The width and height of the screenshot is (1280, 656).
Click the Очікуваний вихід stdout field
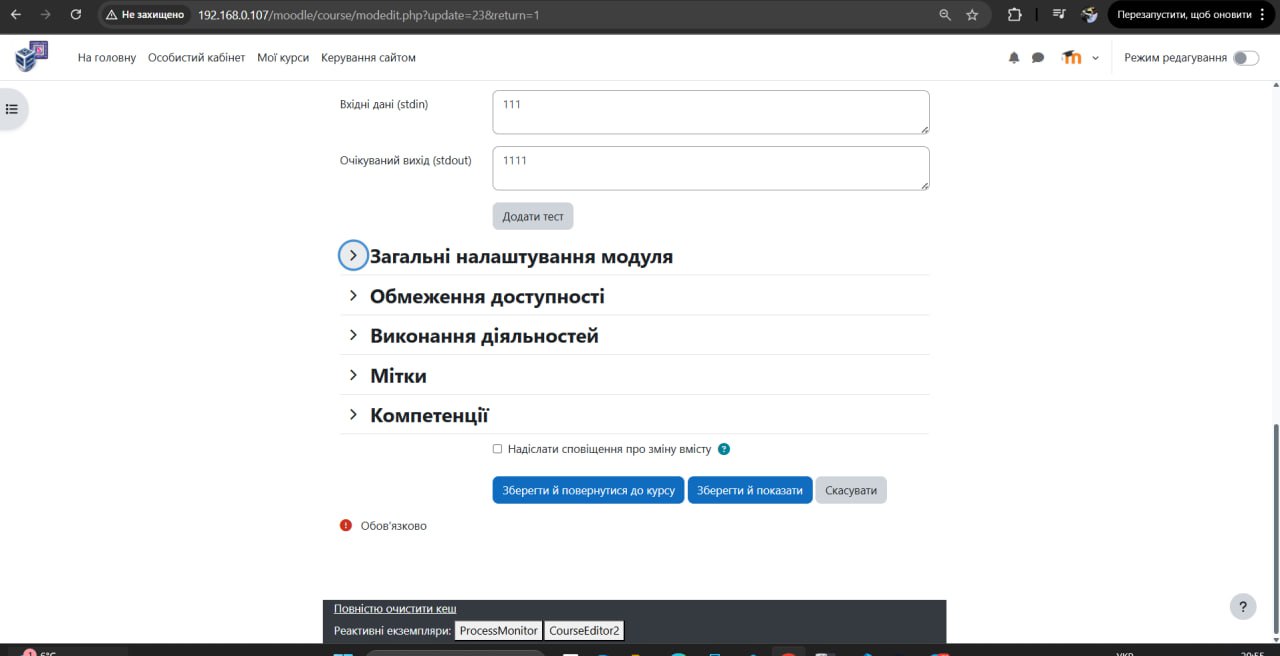(710, 168)
